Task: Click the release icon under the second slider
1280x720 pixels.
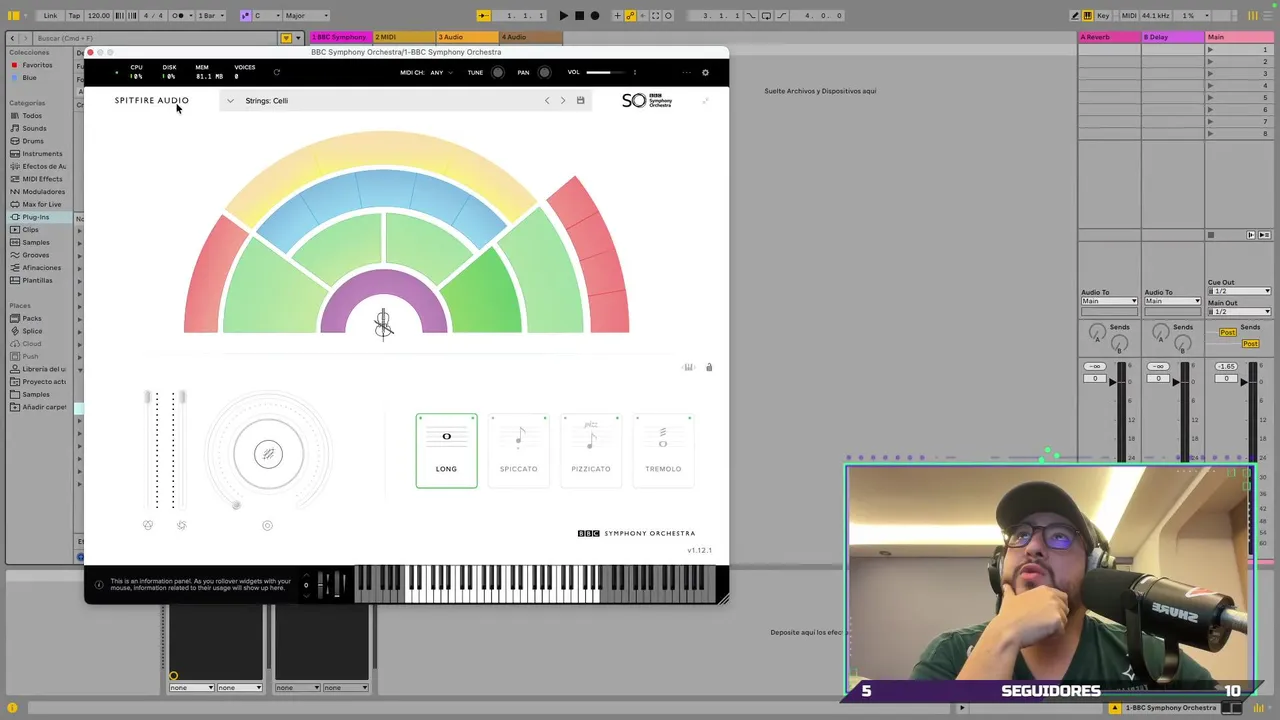Action: (181, 525)
